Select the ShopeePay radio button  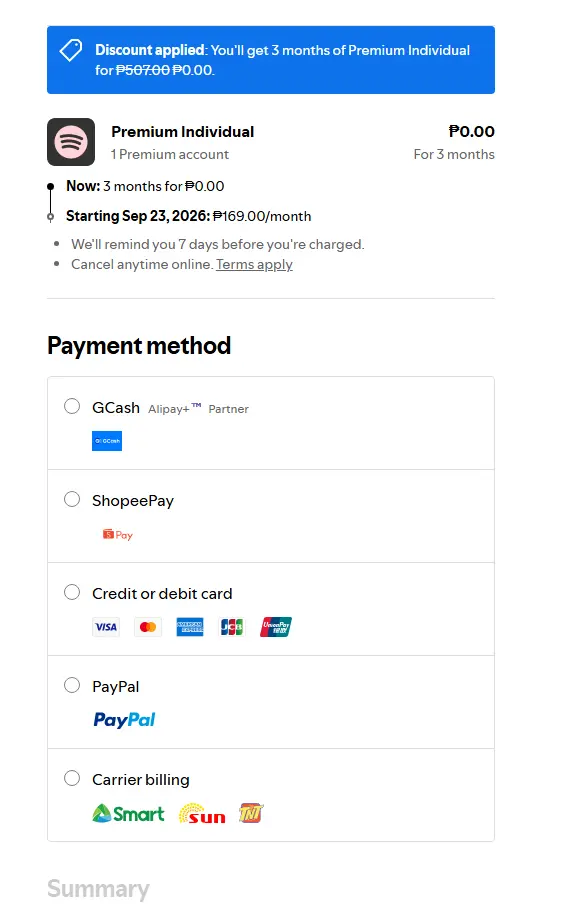point(72,499)
